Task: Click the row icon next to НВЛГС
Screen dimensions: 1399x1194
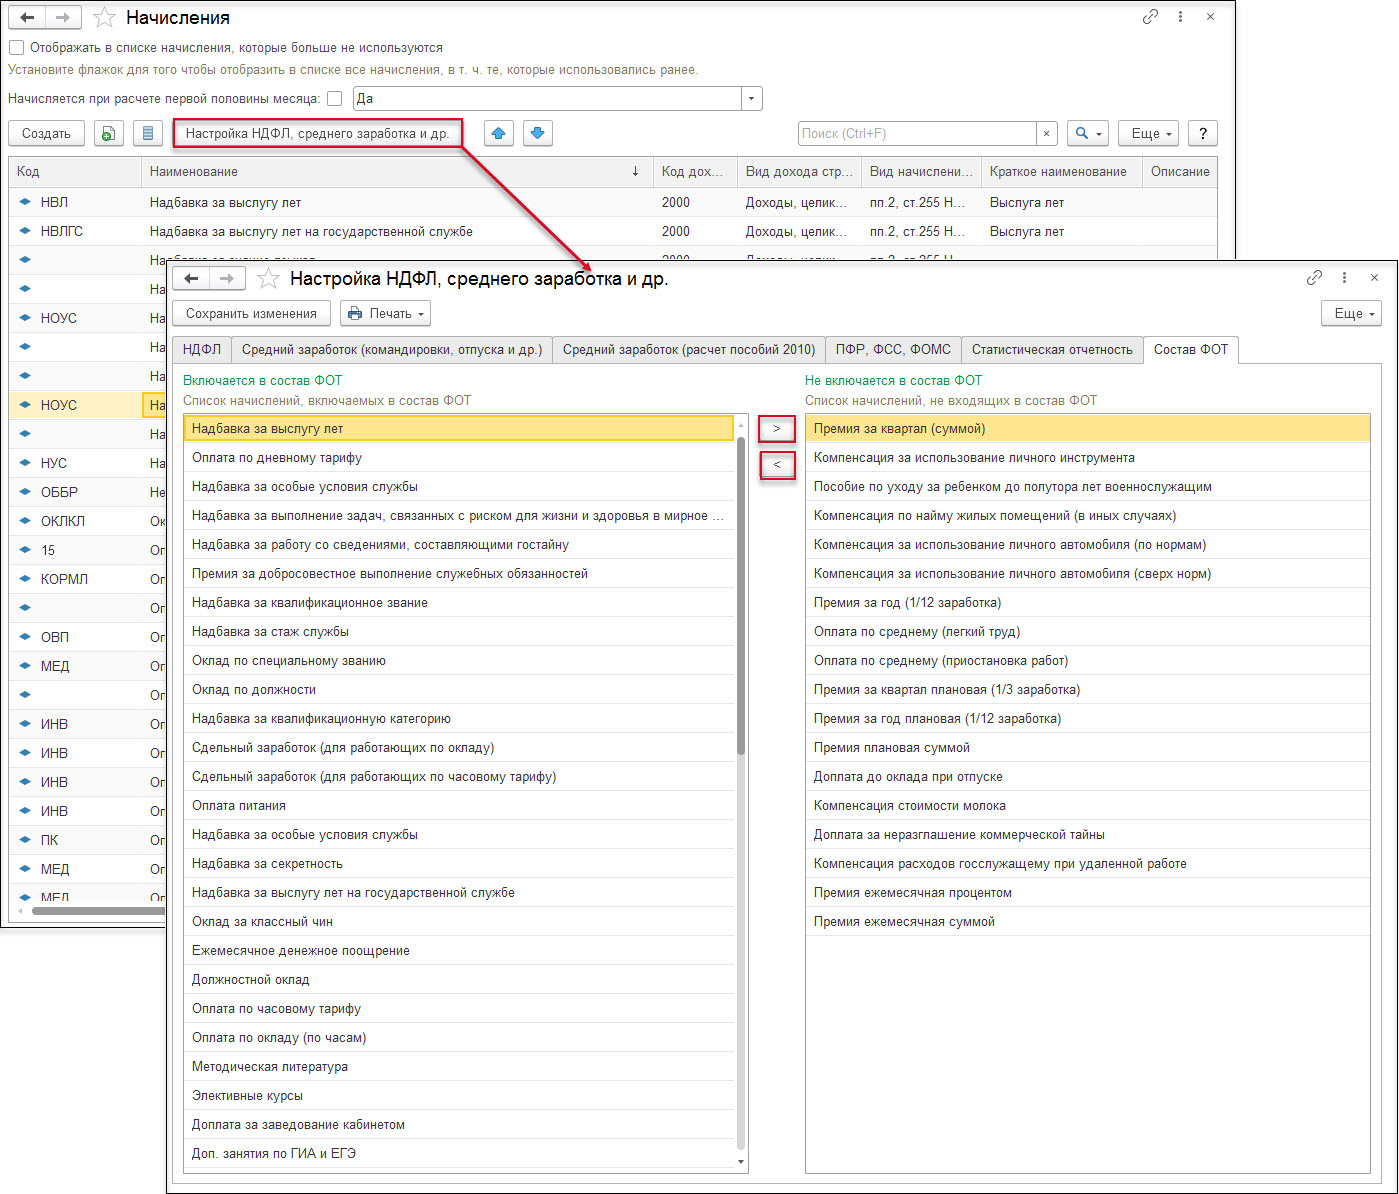Action: click(x=25, y=231)
